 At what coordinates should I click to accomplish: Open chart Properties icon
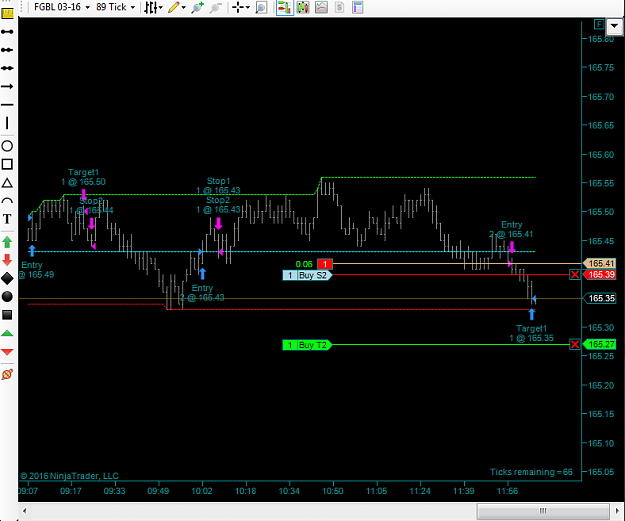[x=358, y=7]
